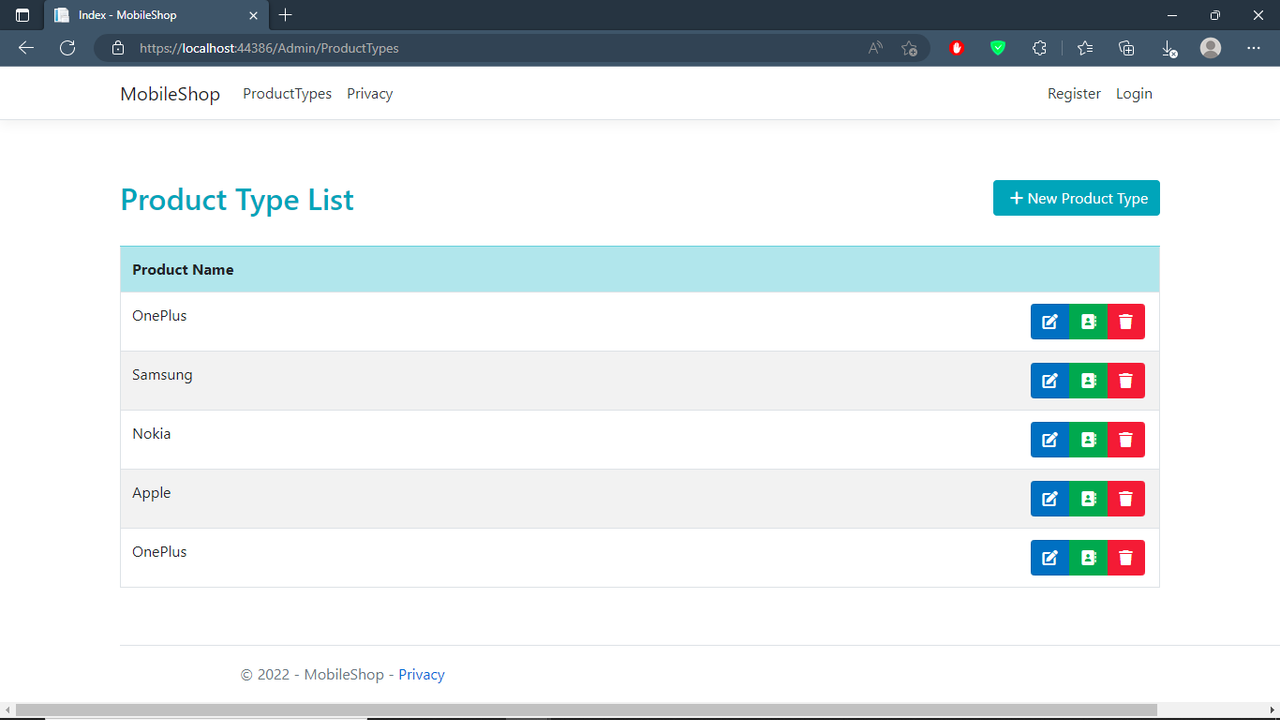Add this page to favorites
The height and width of the screenshot is (720, 1280).
pyautogui.click(x=909, y=48)
